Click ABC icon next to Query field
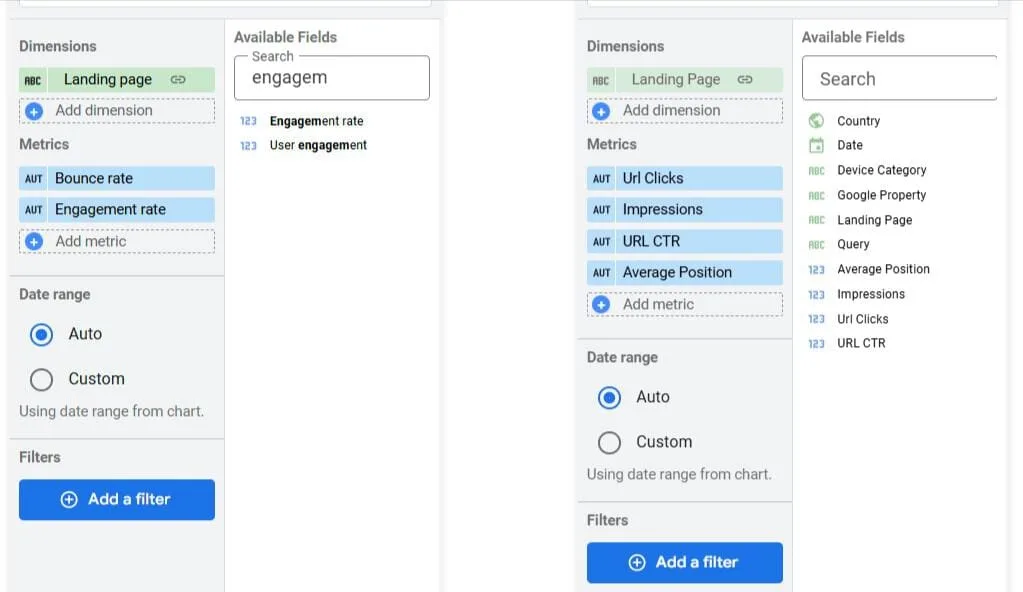Image resolution: width=1023 pixels, height=592 pixels. coord(816,245)
